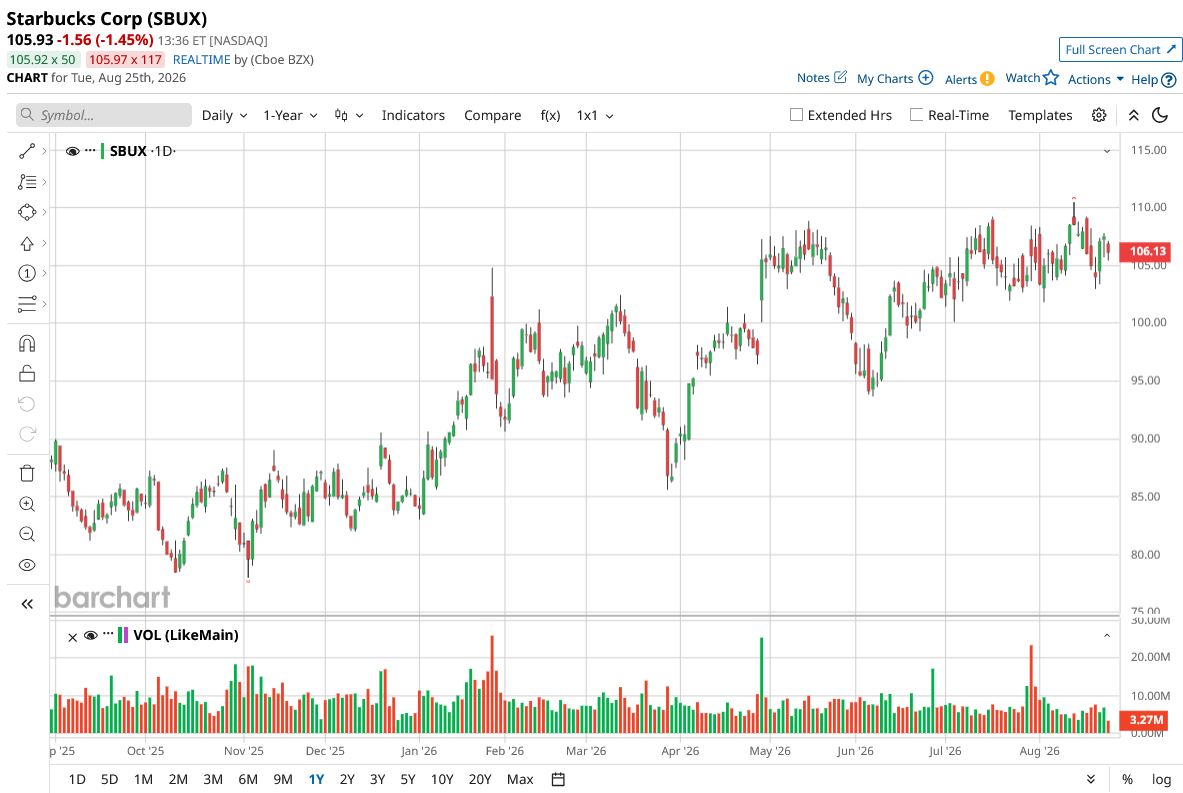Open the Templates menu
1183x793 pixels.
click(1040, 115)
